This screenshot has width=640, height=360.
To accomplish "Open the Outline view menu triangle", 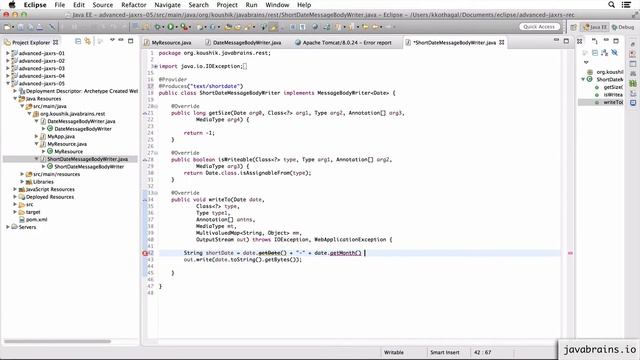I will tap(586, 62).
